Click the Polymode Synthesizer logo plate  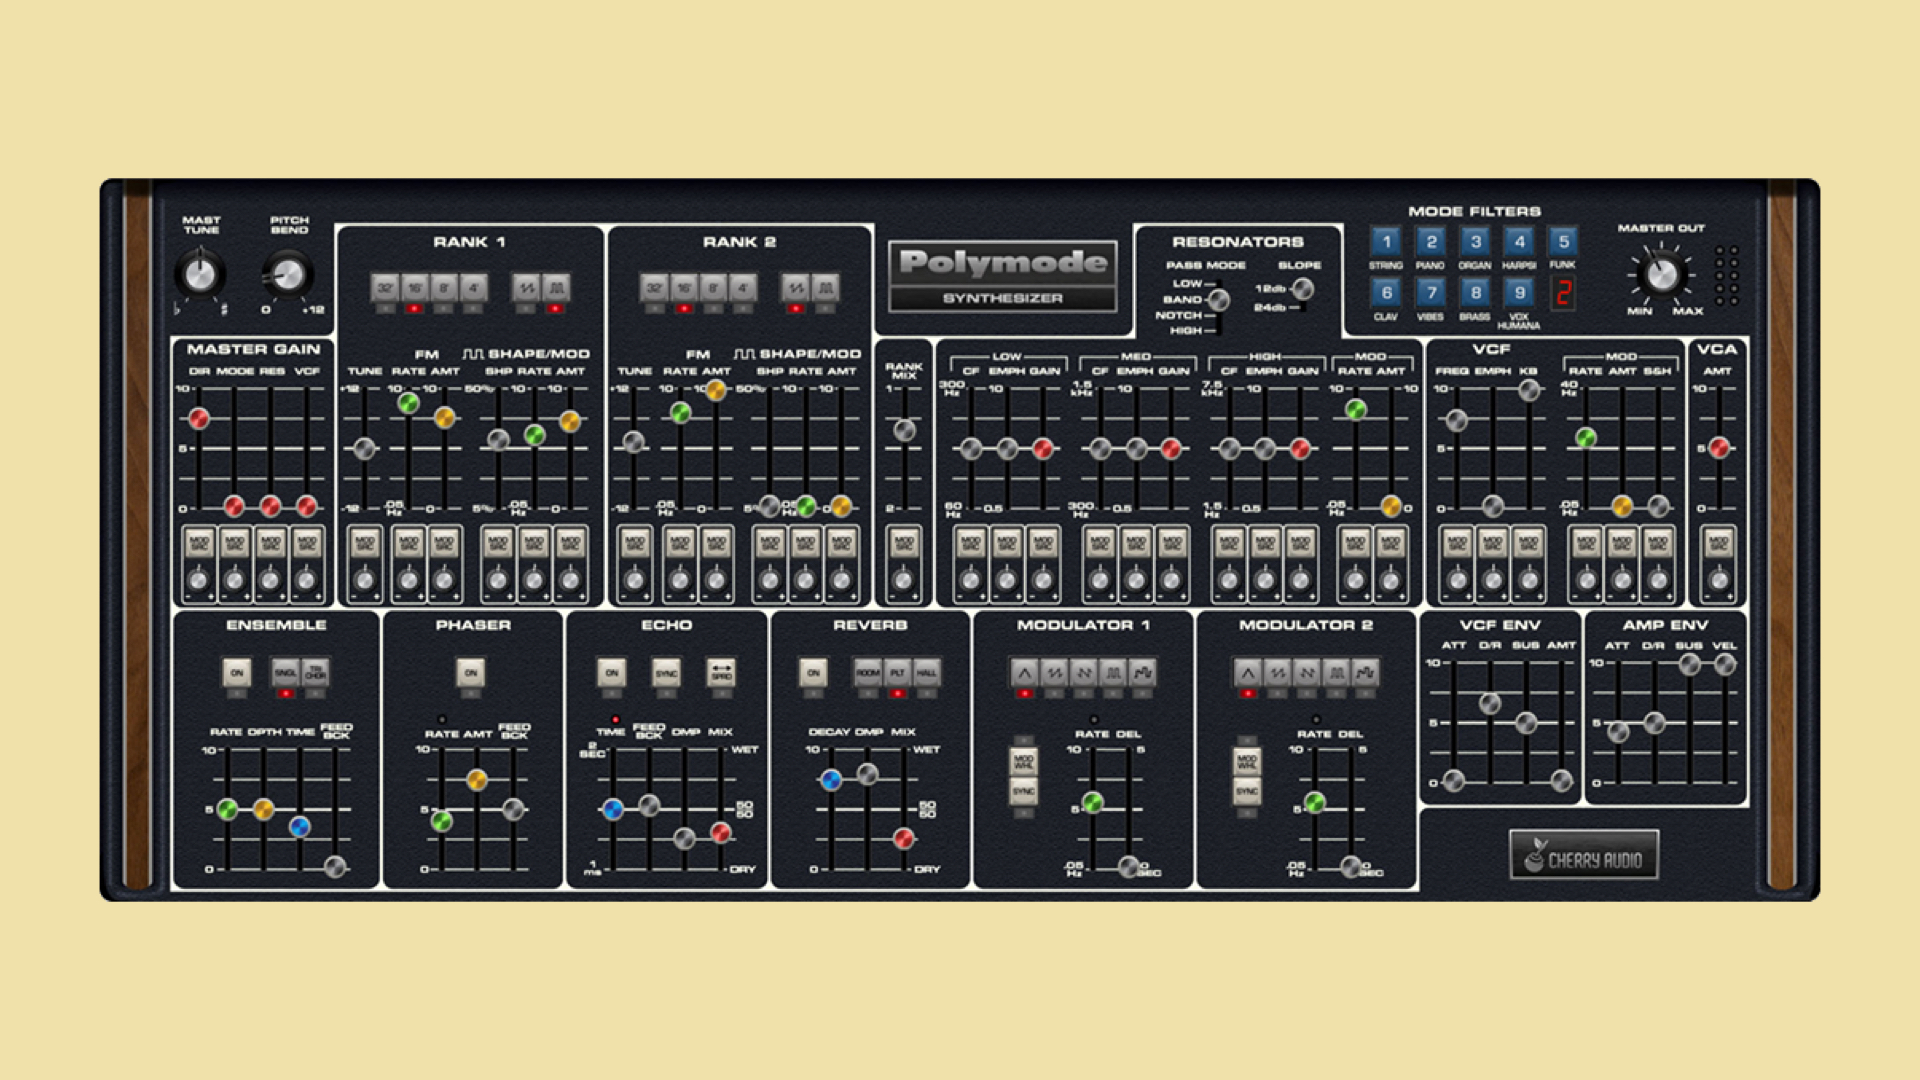1003,277
